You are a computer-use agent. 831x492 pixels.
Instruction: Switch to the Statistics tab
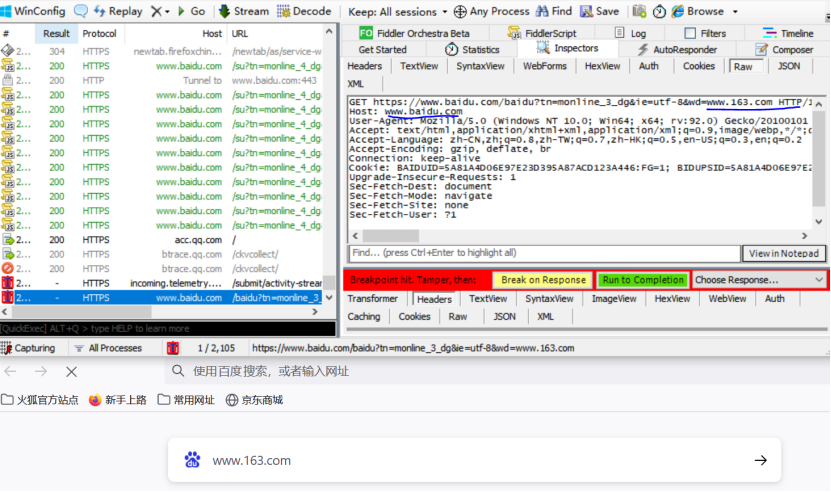tap(472, 50)
